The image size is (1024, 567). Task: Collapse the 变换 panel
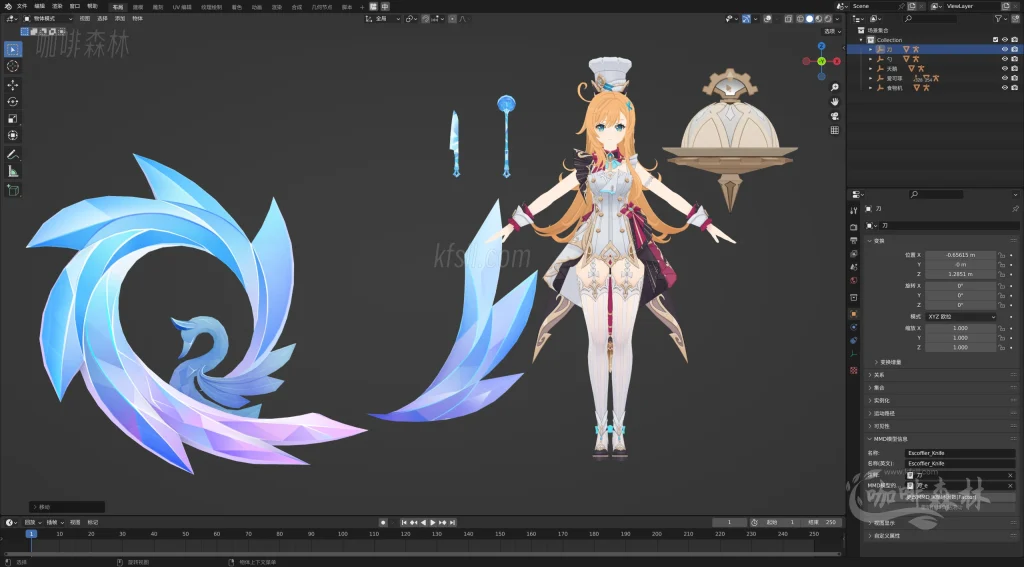pyautogui.click(x=878, y=241)
